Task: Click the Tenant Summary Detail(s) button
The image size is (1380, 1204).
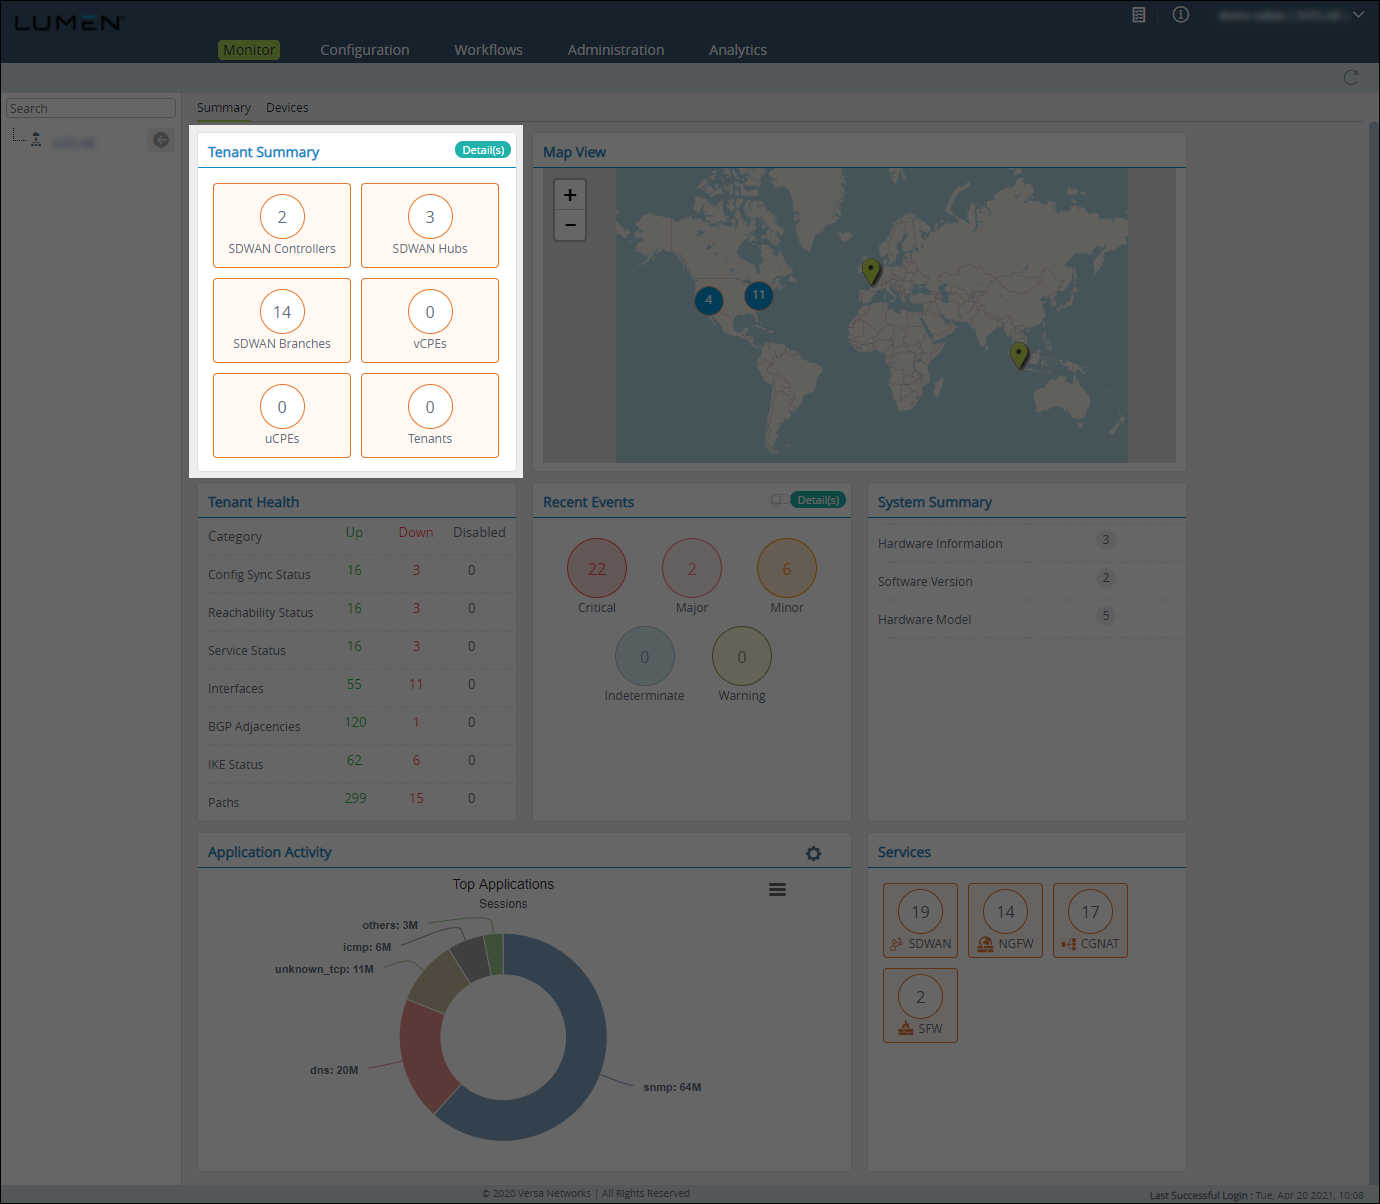Action: [x=483, y=149]
